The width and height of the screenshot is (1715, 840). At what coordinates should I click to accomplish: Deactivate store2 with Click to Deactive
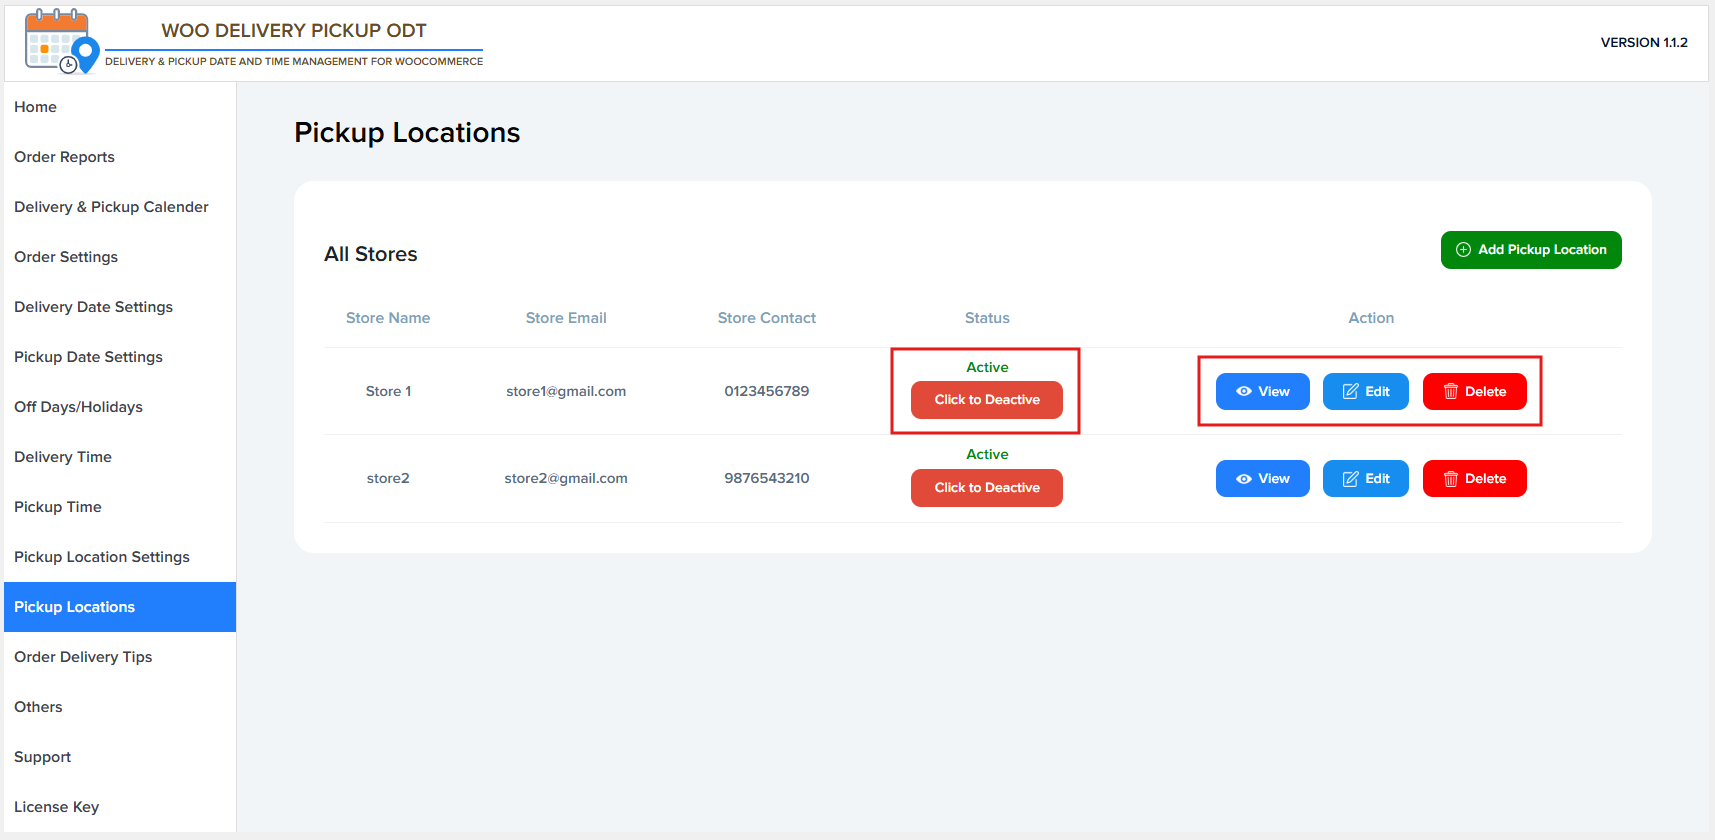pyautogui.click(x=986, y=488)
